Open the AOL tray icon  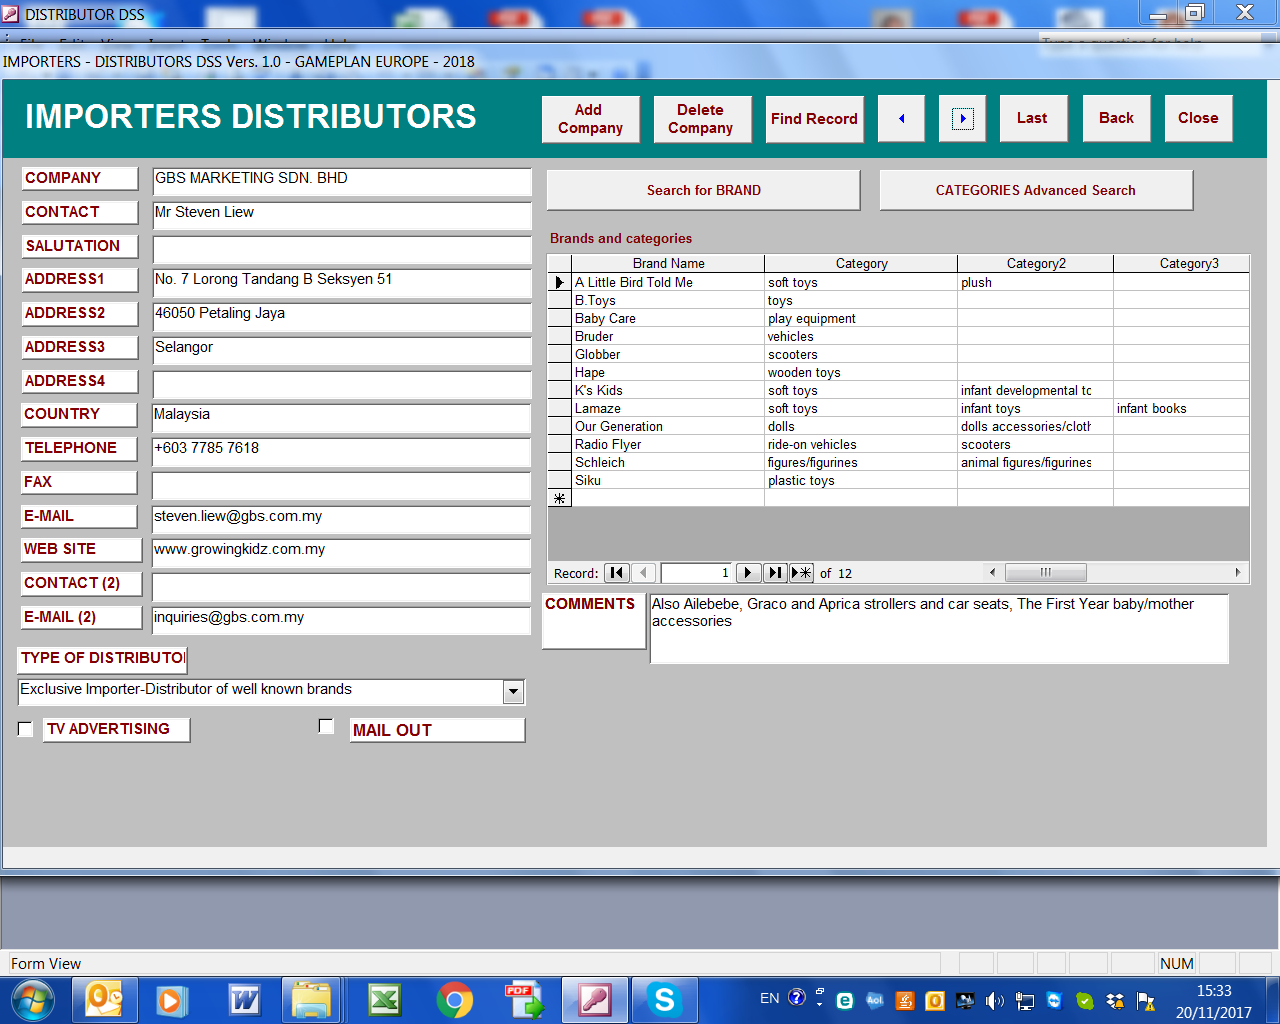click(x=875, y=1000)
